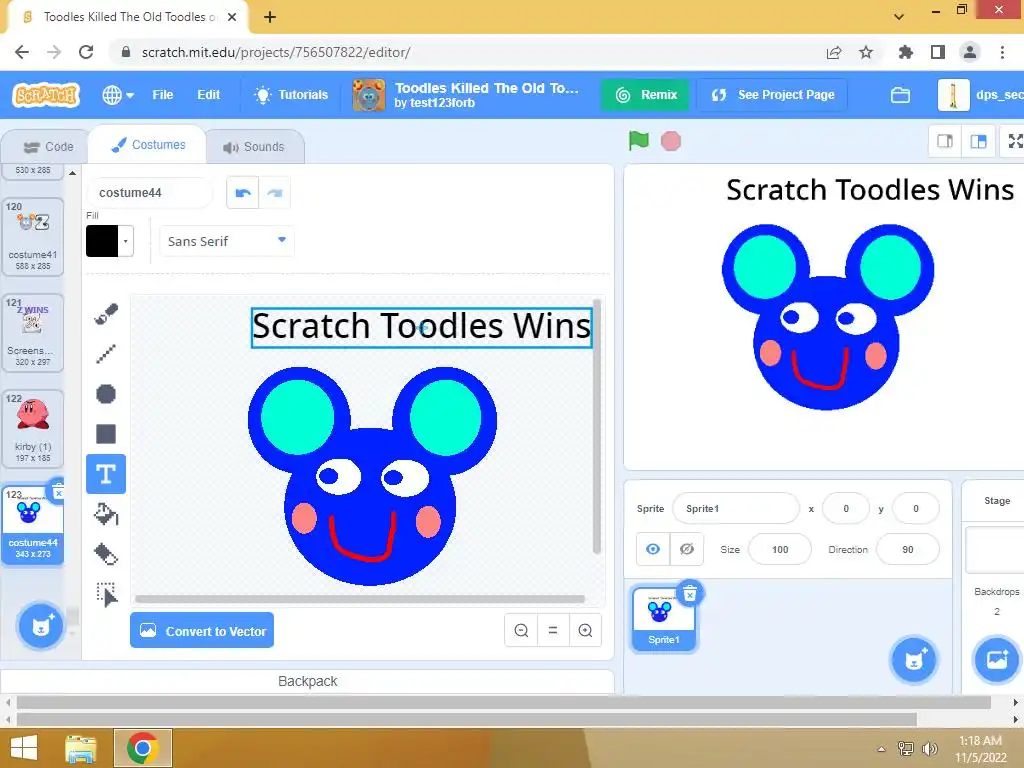Open the Sans Serif font dropdown

(227, 241)
